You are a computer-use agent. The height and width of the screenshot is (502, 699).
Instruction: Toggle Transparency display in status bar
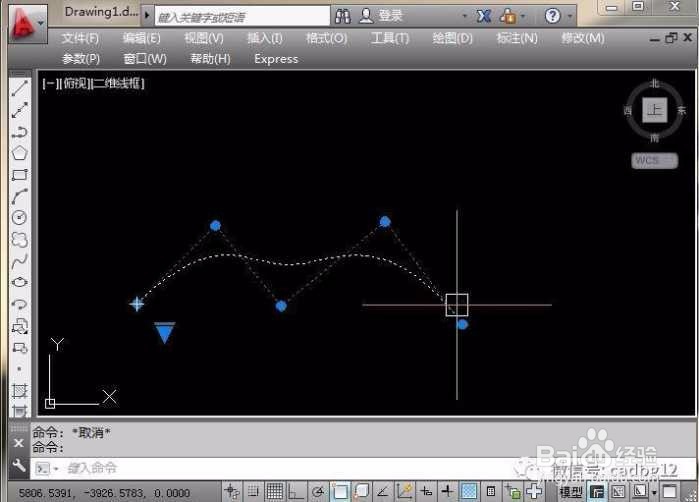click(x=469, y=492)
